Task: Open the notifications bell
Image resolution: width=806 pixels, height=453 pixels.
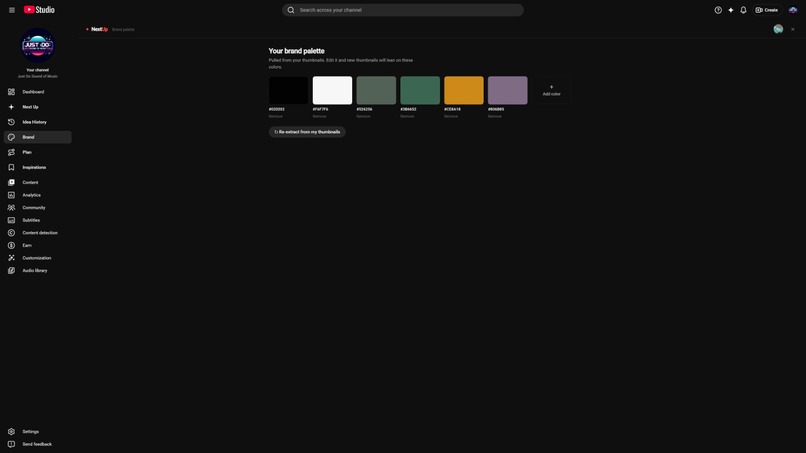Action: 743,10
